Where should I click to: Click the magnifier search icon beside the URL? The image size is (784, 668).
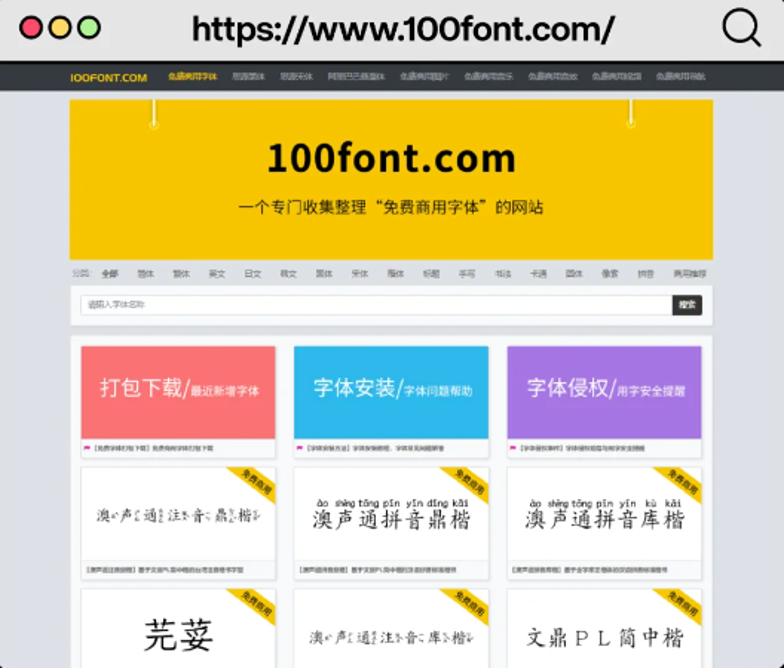point(742,28)
